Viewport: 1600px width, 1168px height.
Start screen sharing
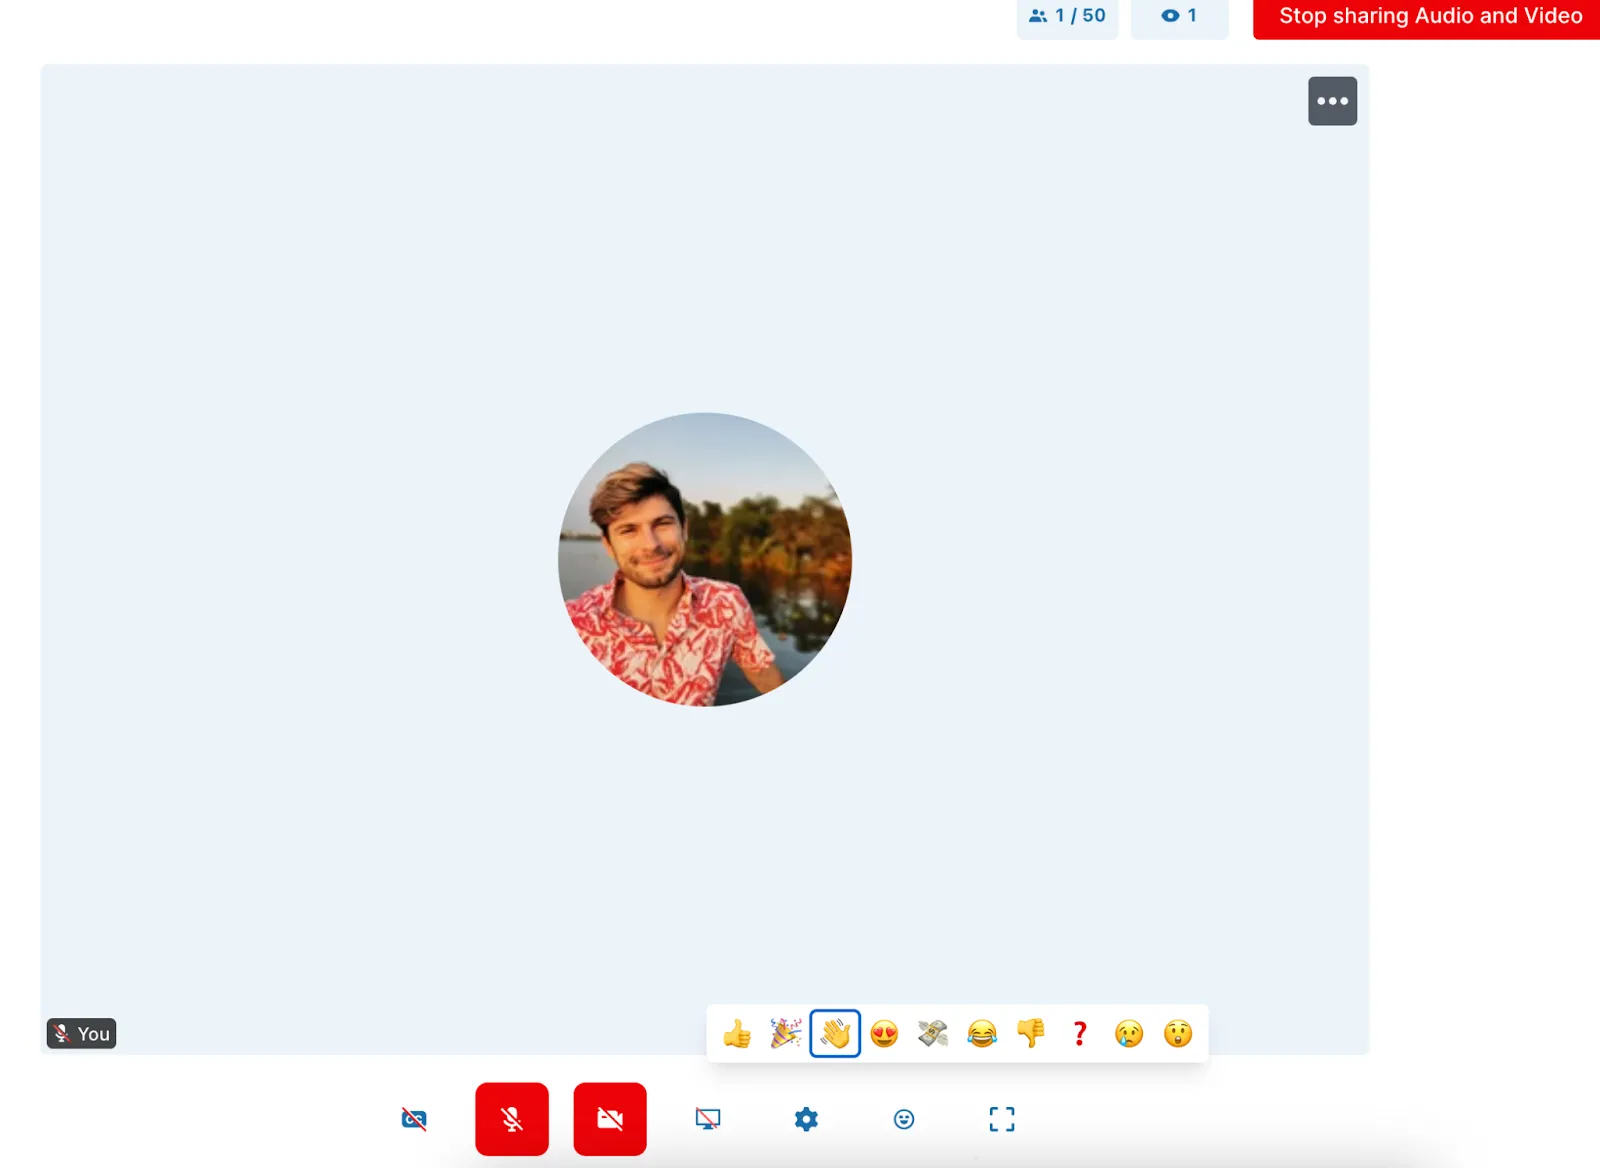[708, 1119]
